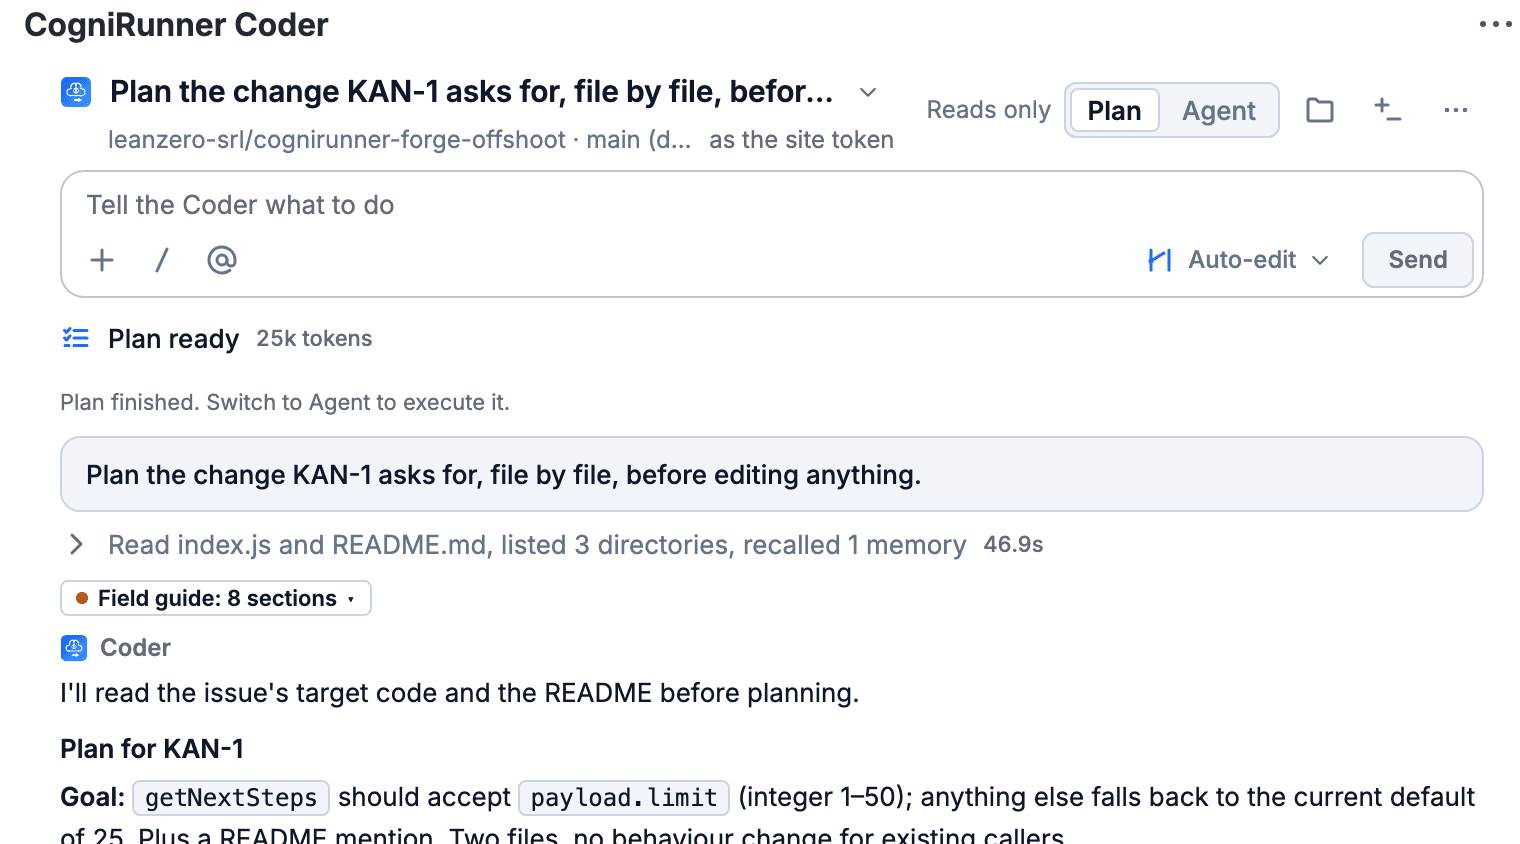The image size is (1520, 844).
Task: Switch to Agent mode
Action: click(x=1218, y=110)
